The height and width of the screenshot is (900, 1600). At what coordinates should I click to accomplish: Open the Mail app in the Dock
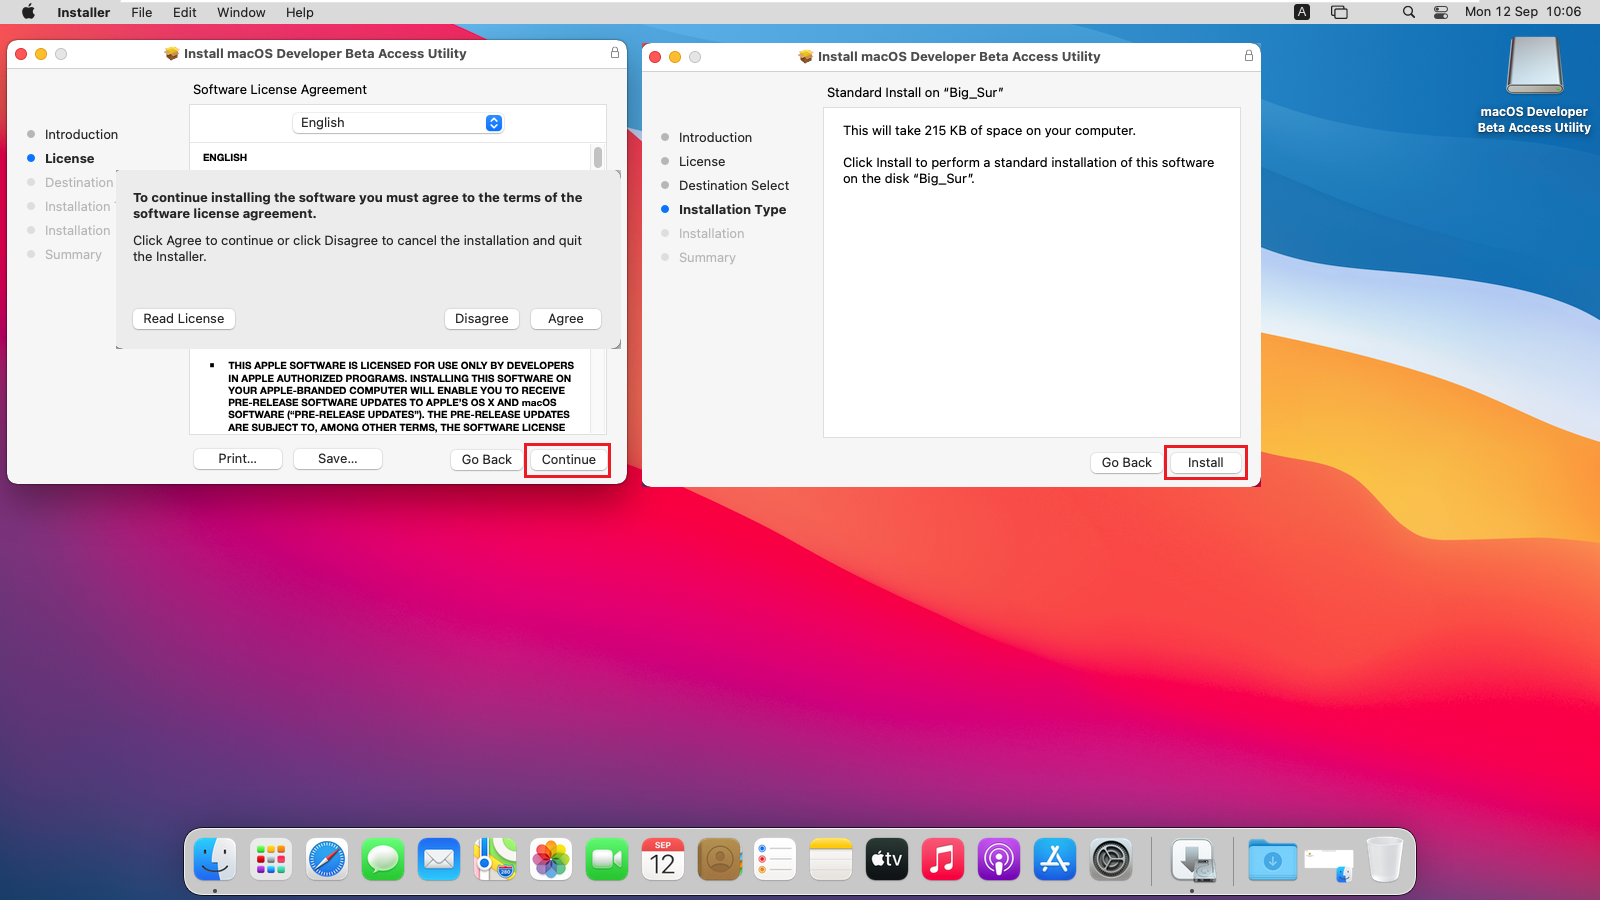439,860
